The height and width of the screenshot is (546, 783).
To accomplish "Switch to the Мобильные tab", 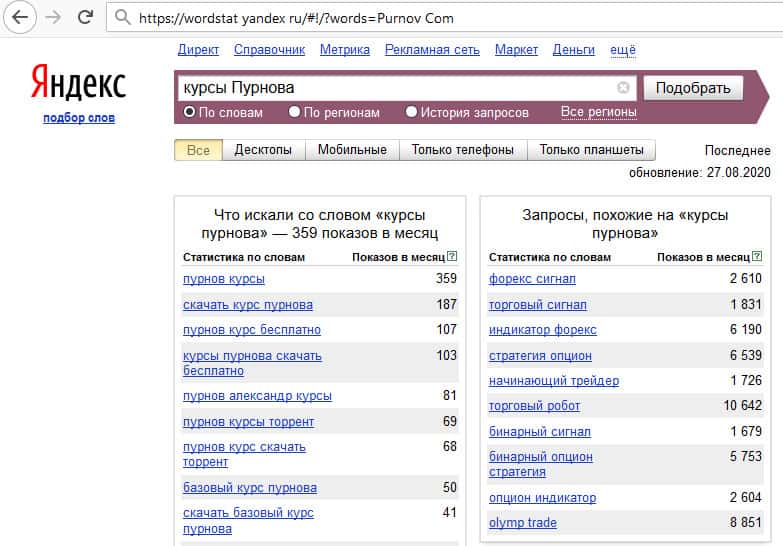I will (x=352, y=150).
